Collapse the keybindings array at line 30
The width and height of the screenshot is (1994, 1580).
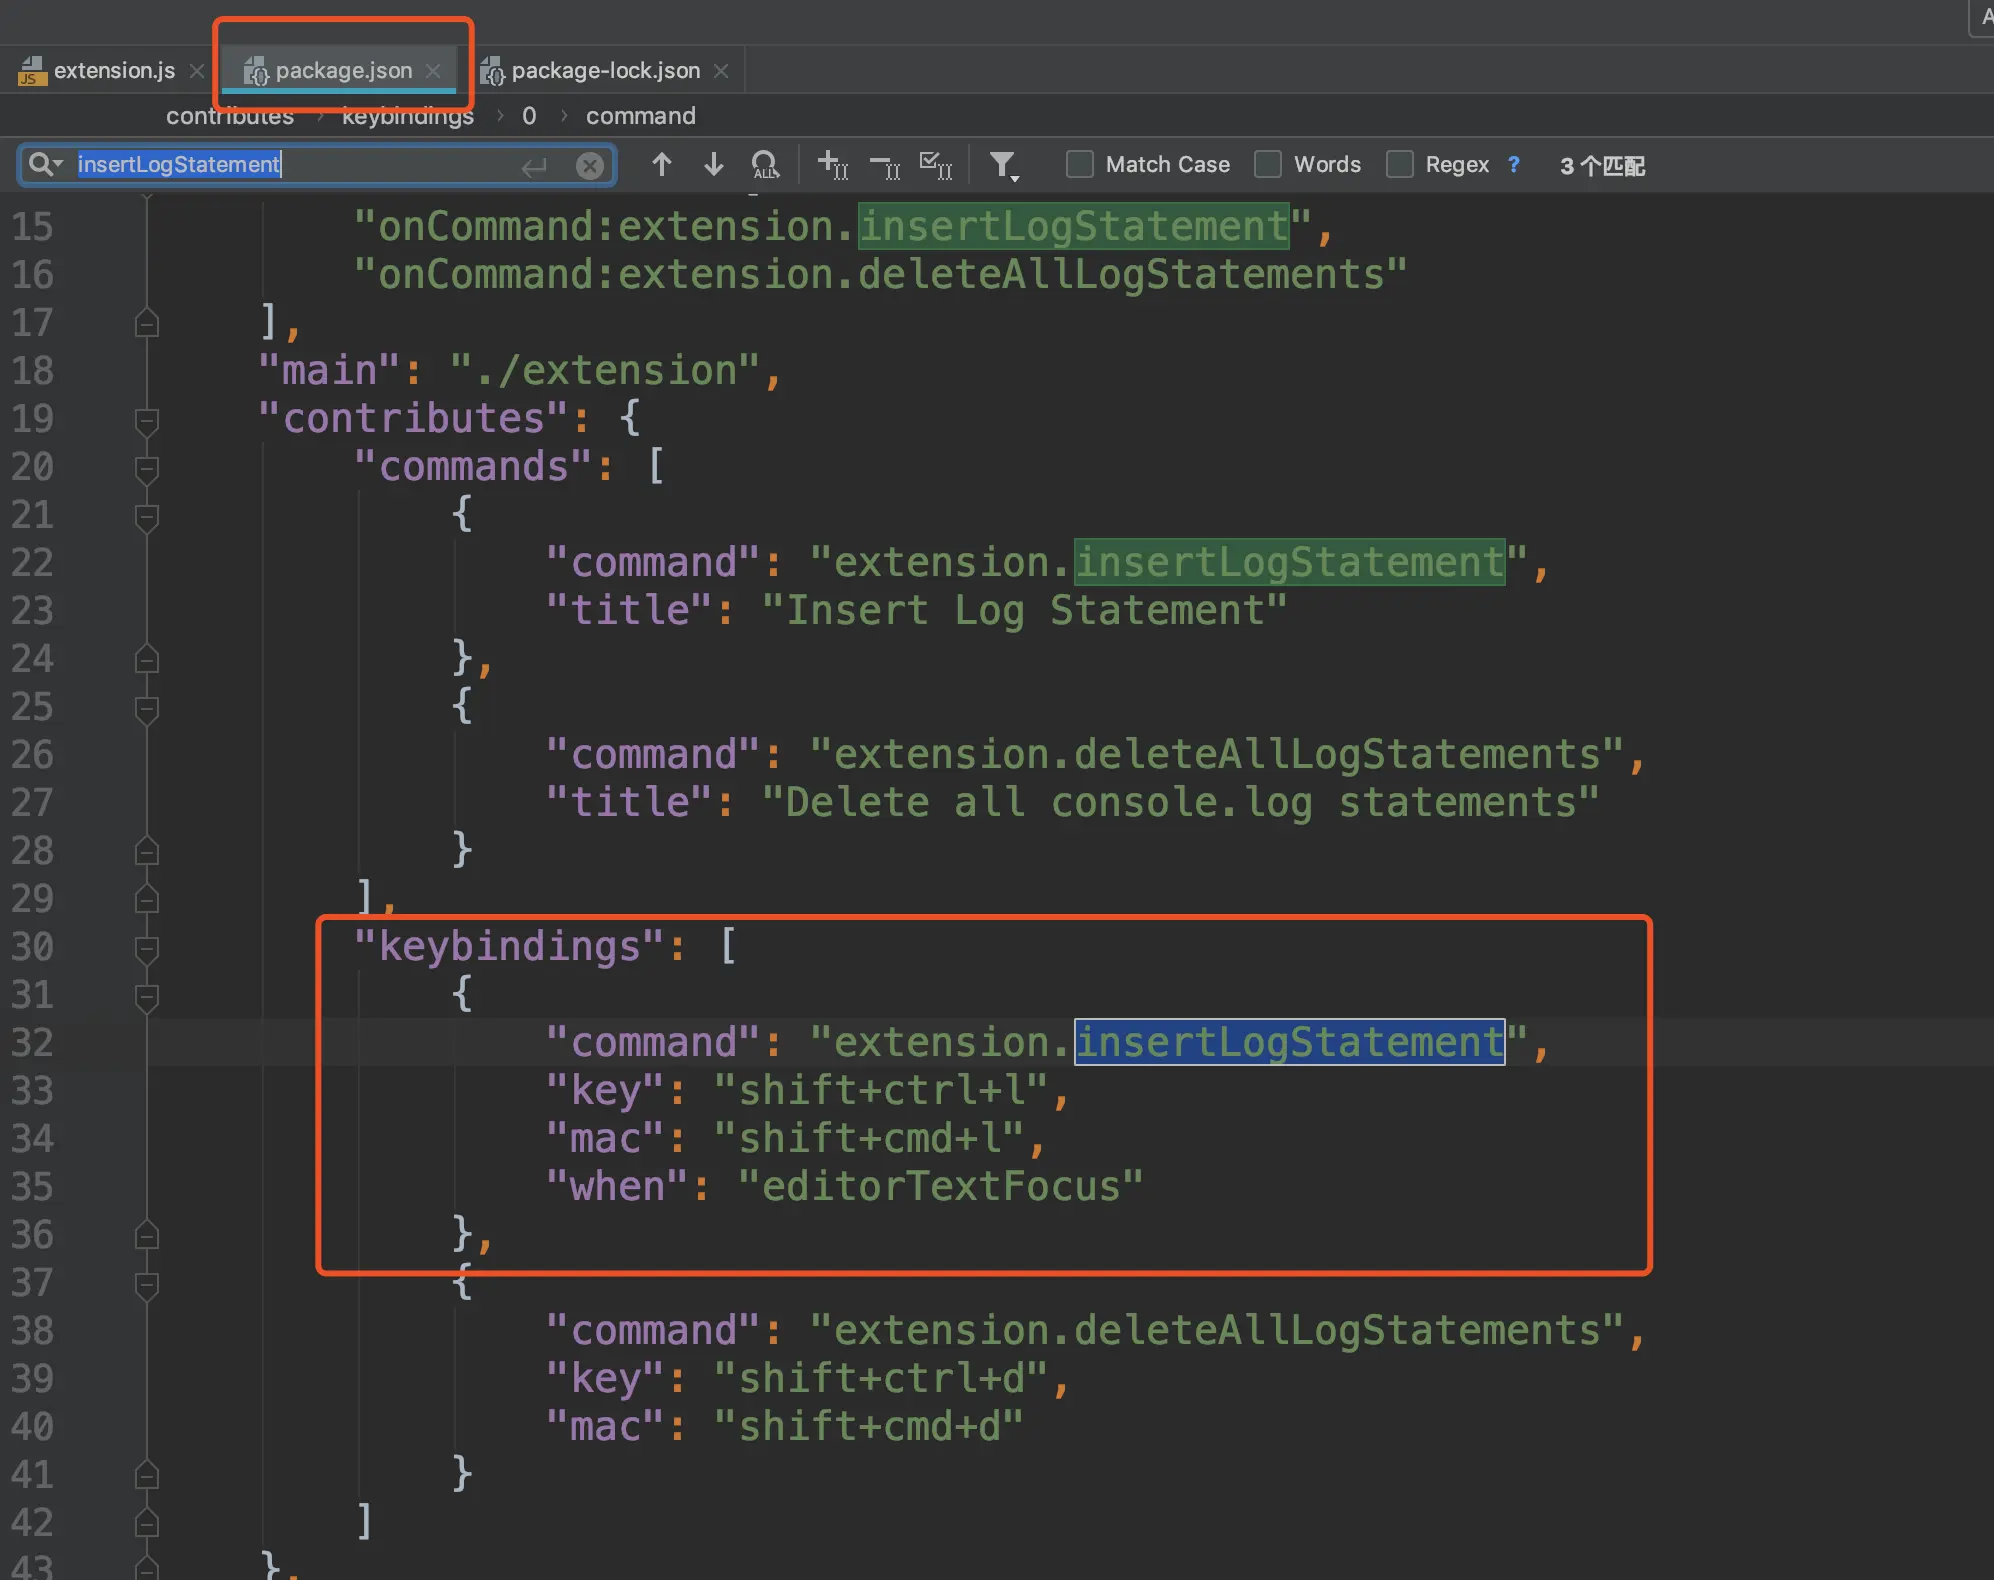[x=147, y=949]
